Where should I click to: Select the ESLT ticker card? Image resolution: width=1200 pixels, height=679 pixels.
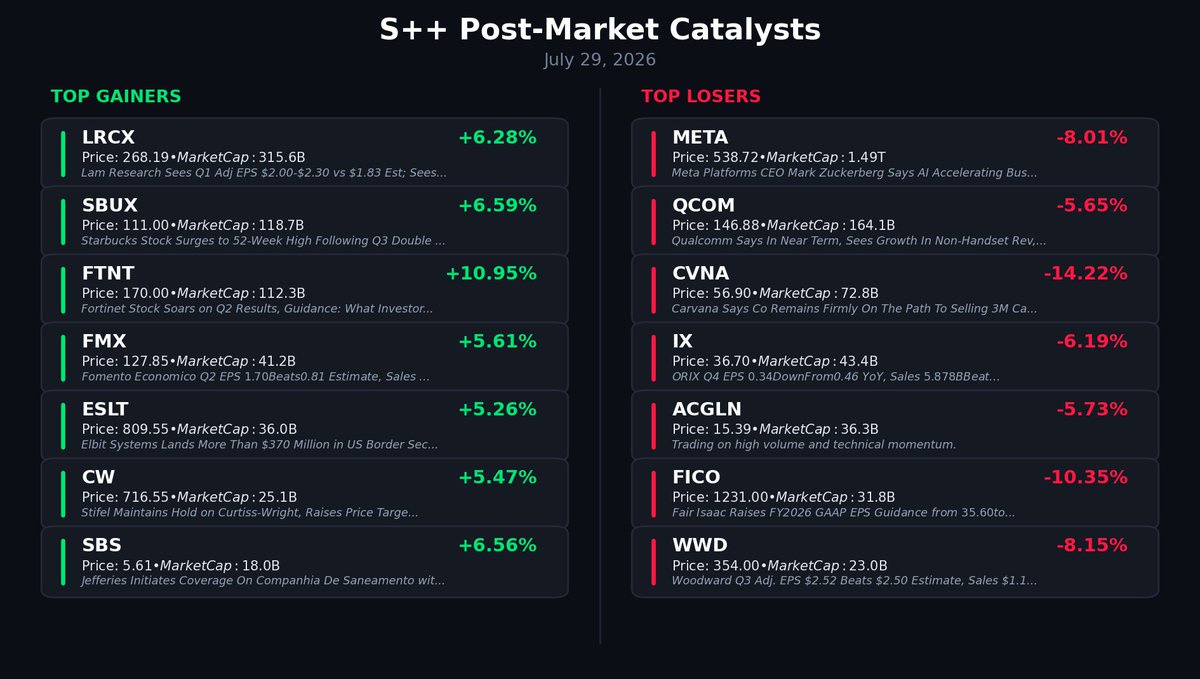[304, 425]
